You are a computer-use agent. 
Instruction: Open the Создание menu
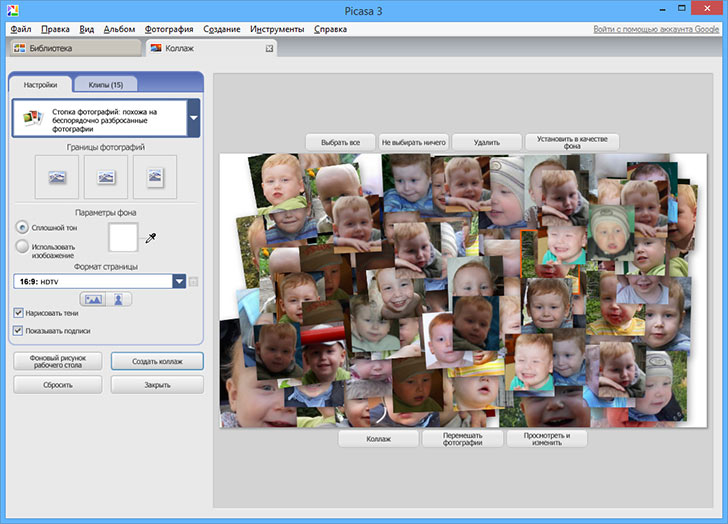click(222, 29)
